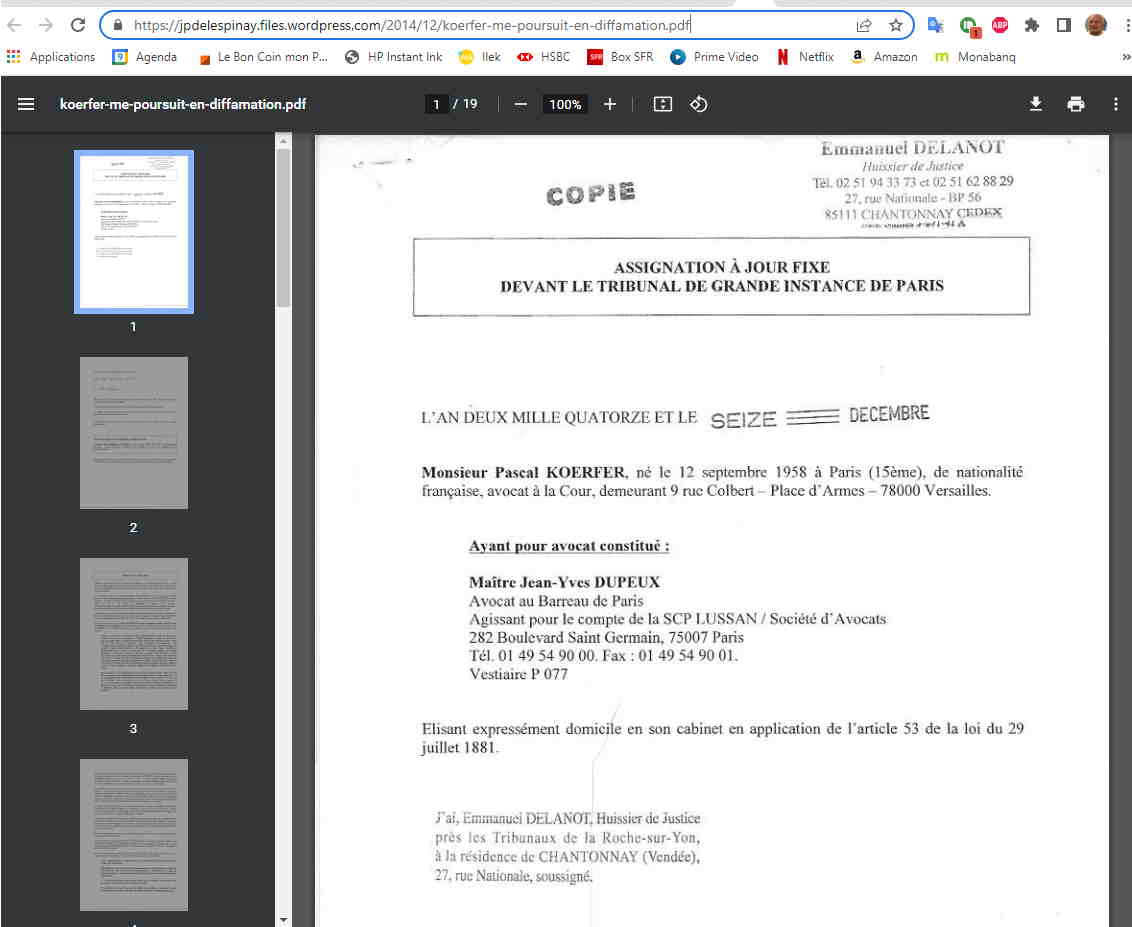Image resolution: width=1132 pixels, height=927 pixels.
Task: Click the fit to page icon
Action: tap(662, 104)
